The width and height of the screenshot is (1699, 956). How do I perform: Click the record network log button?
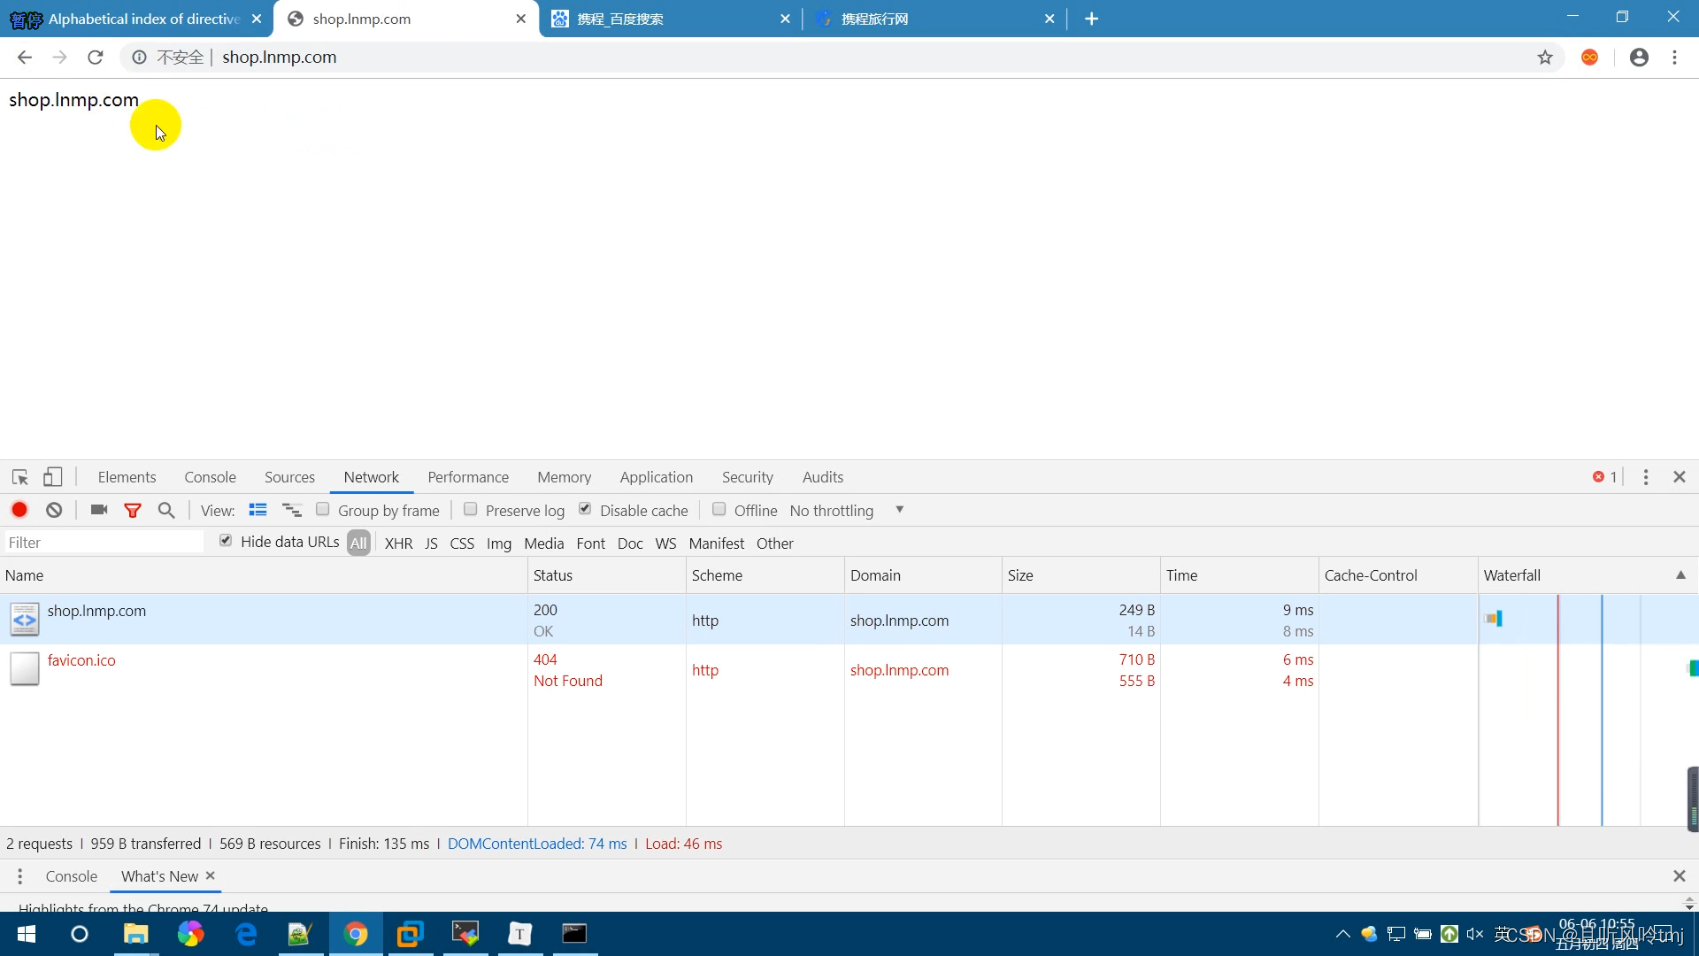[x=19, y=510]
